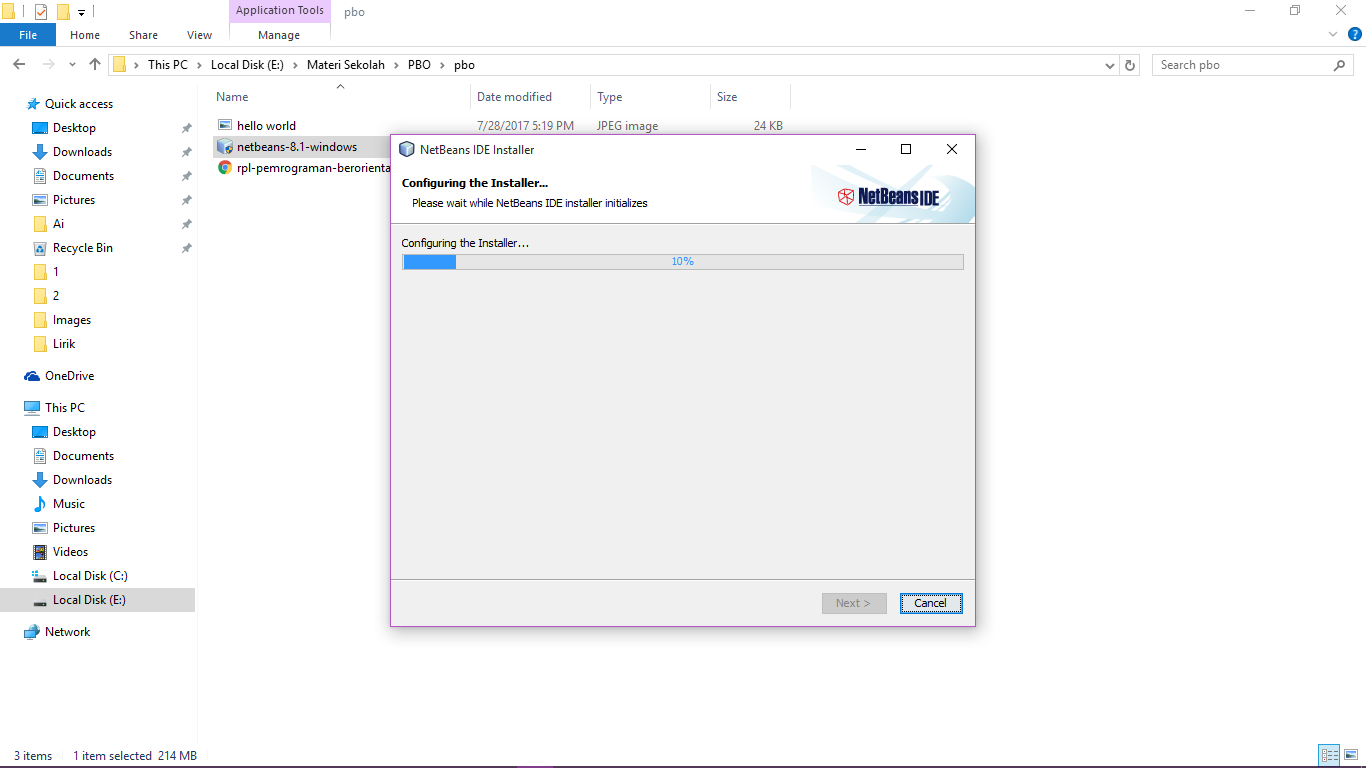Open Downloads under Quick access
This screenshot has width=1366, height=768.
coord(82,152)
